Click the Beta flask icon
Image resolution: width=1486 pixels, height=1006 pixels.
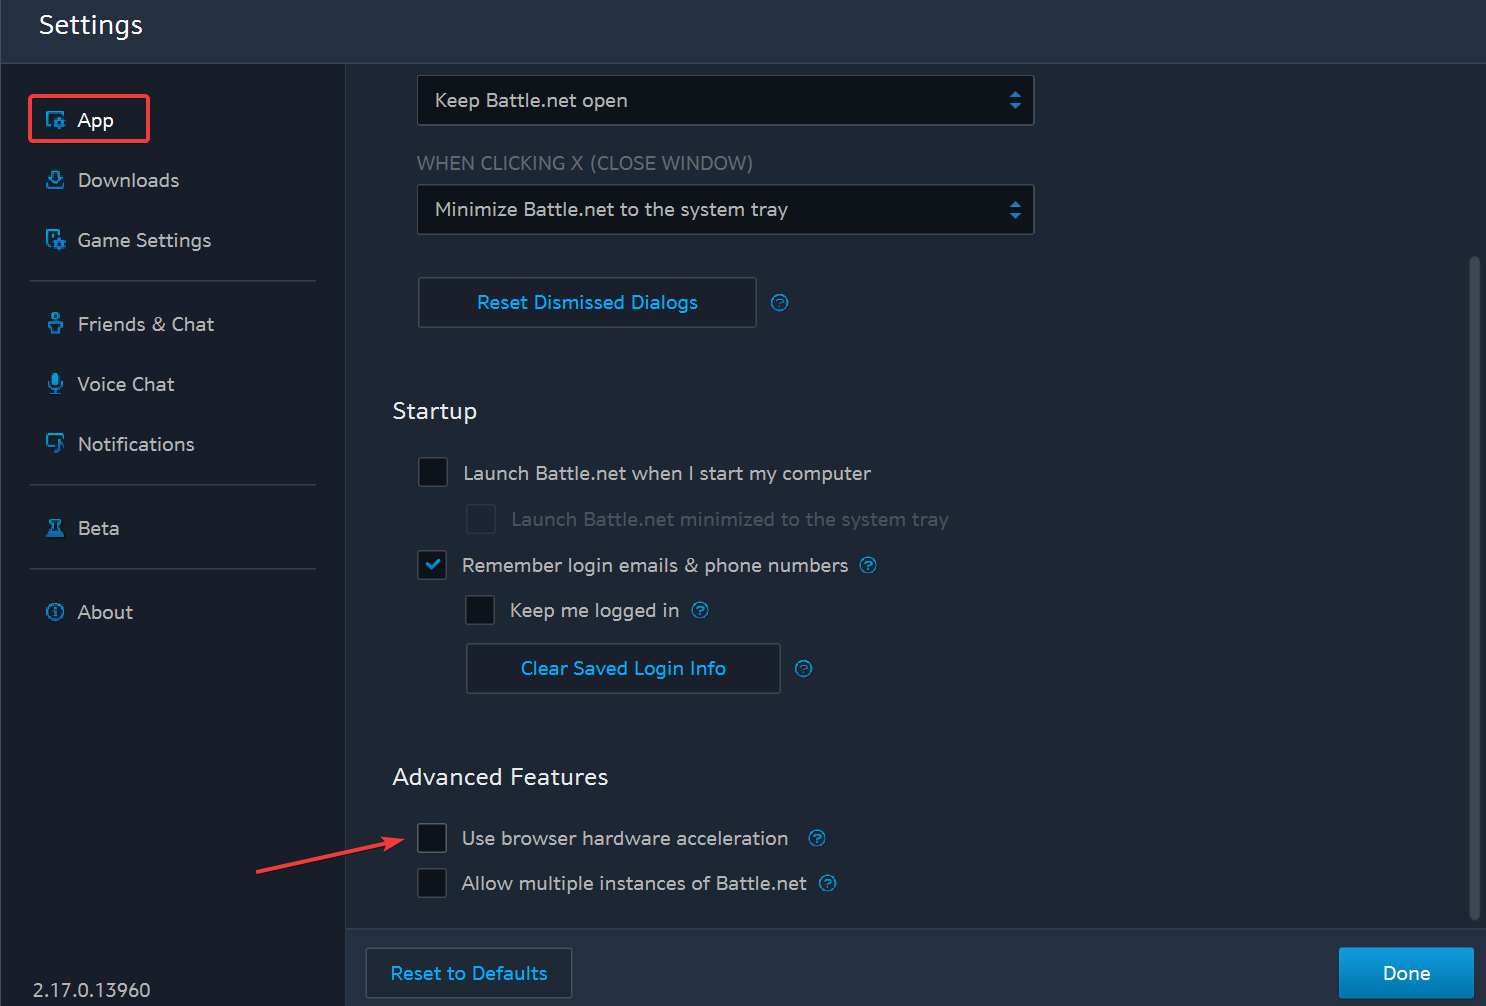tap(56, 528)
